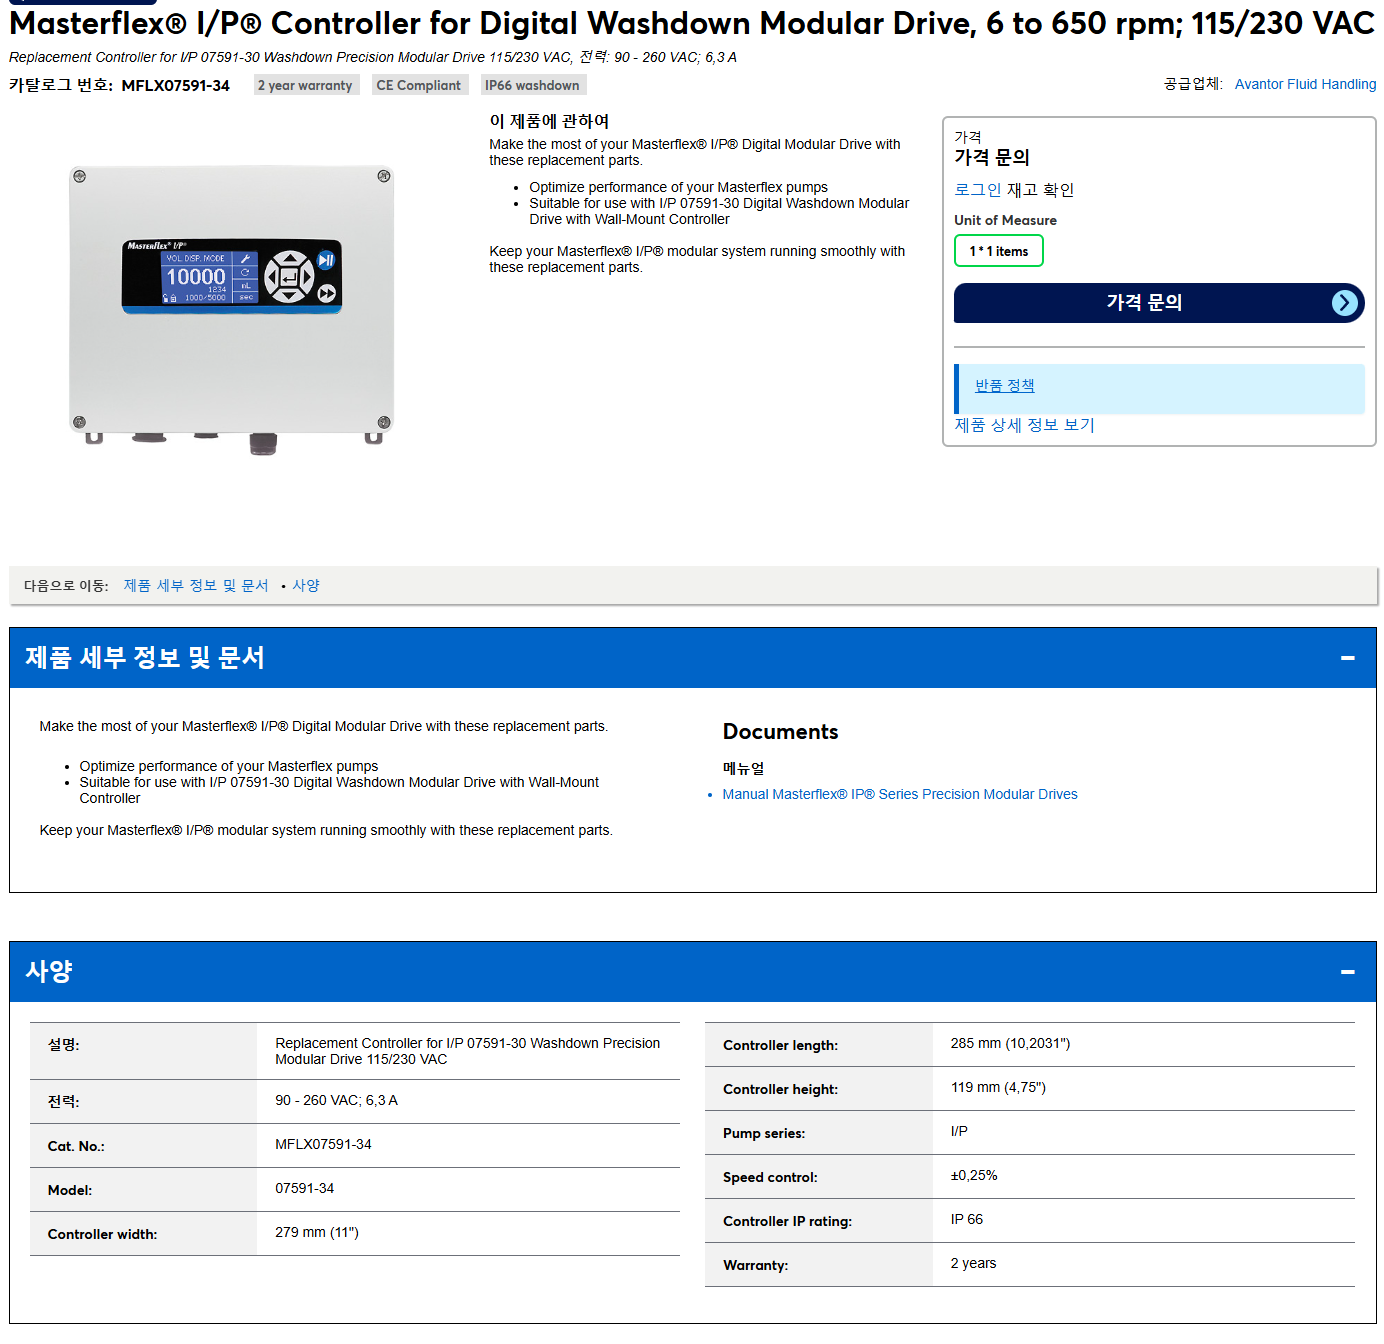Click the Cat. No. value MFLX07591-34 in table
This screenshot has width=1384, height=1344.
323,1144
